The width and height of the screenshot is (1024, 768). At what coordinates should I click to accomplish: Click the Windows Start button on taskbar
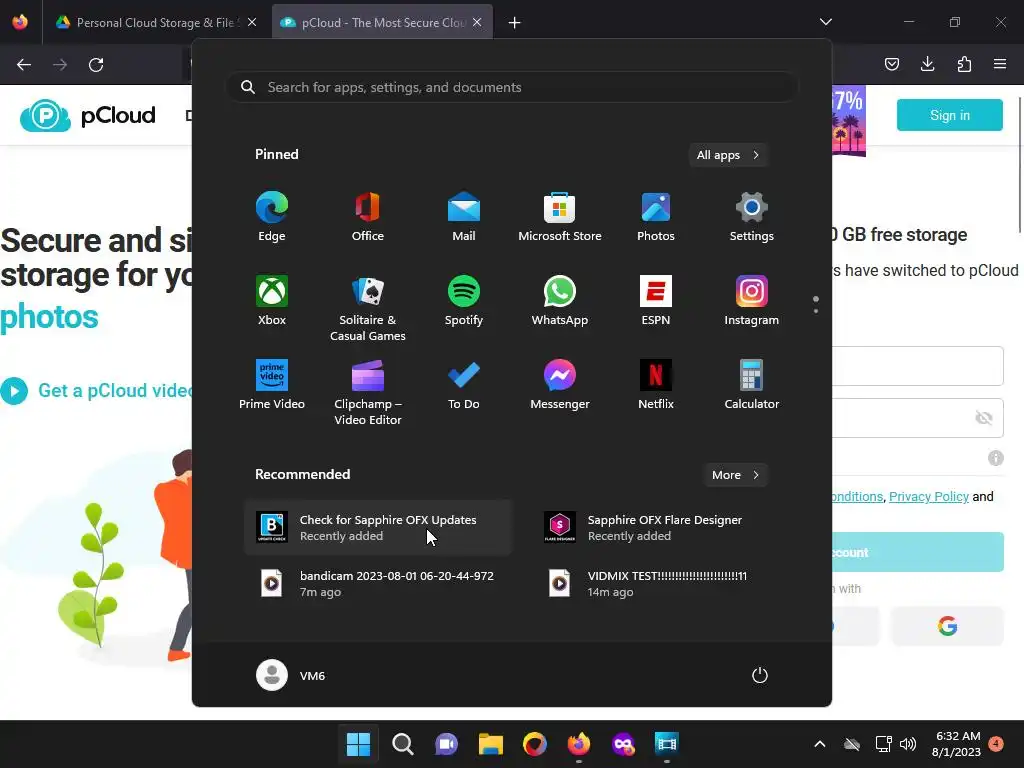[x=358, y=744]
